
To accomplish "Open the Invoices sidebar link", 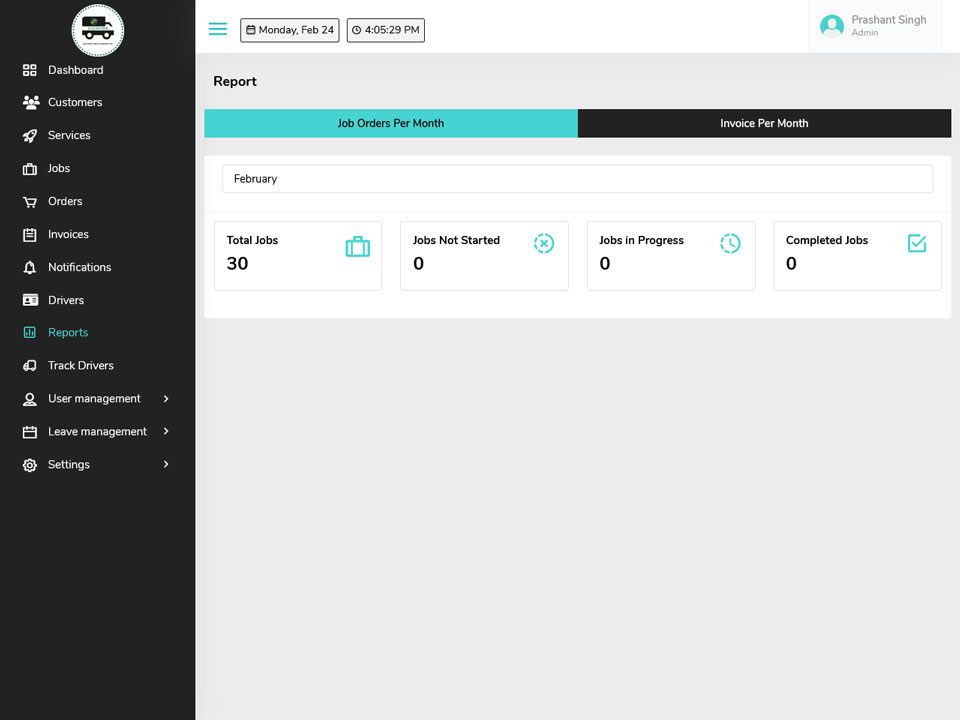I will [68, 234].
